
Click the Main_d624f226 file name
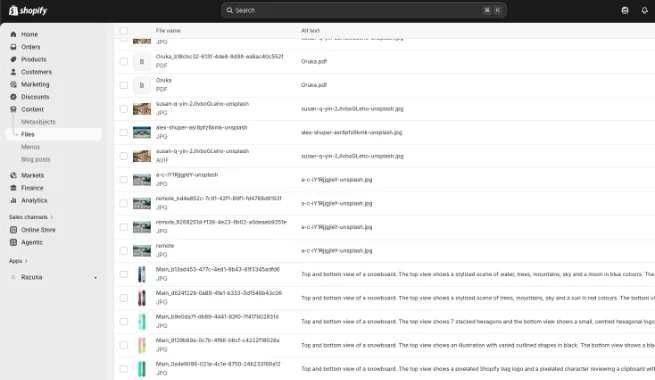tap(218, 293)
